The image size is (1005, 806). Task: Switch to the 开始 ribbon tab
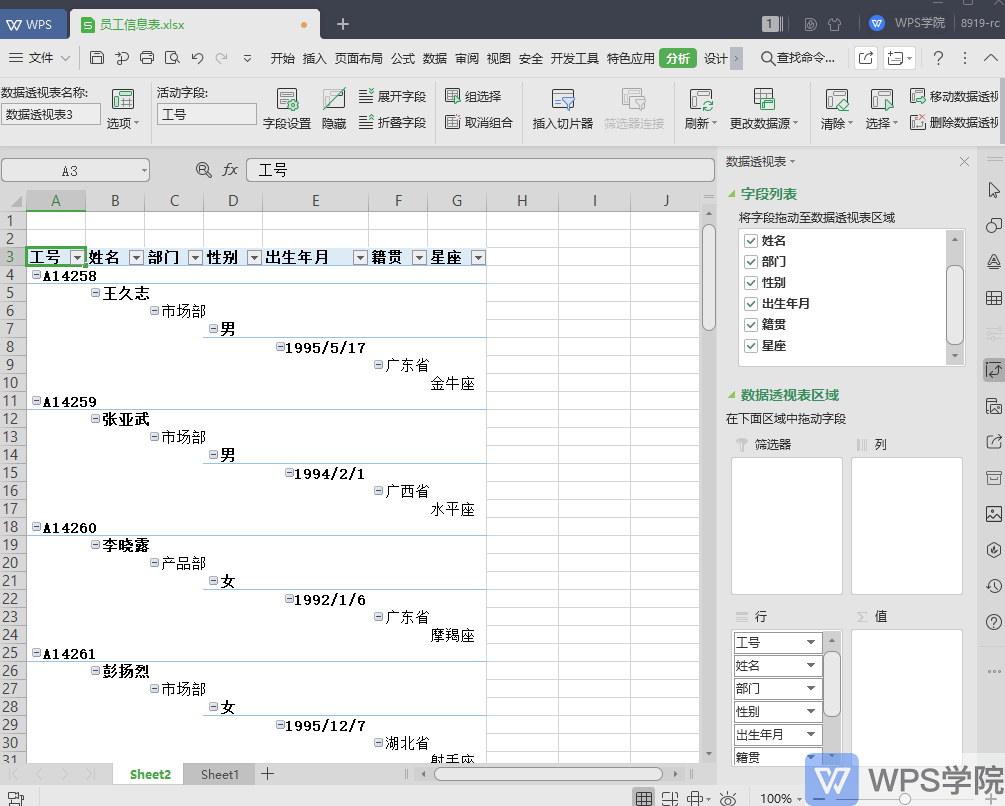282,58
